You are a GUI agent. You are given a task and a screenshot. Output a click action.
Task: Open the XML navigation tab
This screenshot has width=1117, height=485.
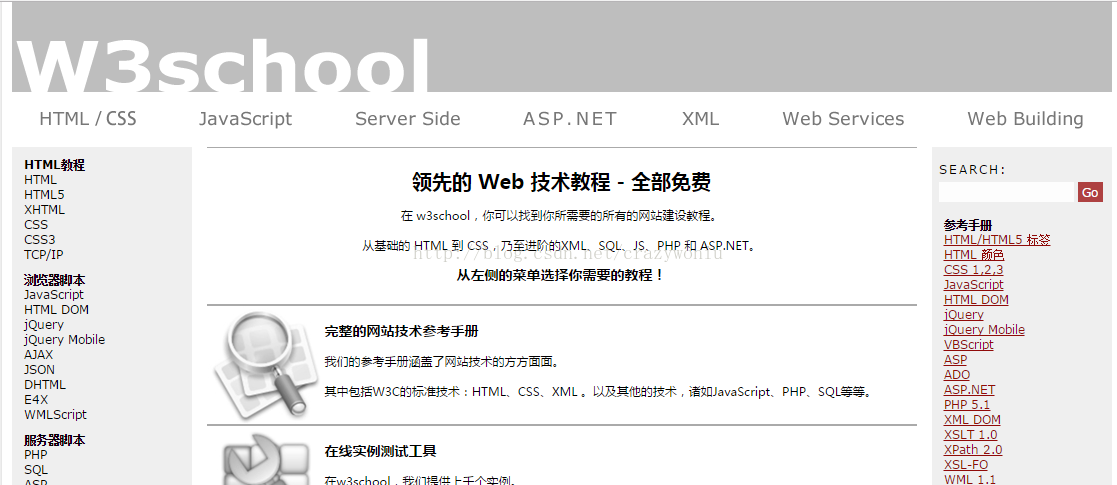700,119
